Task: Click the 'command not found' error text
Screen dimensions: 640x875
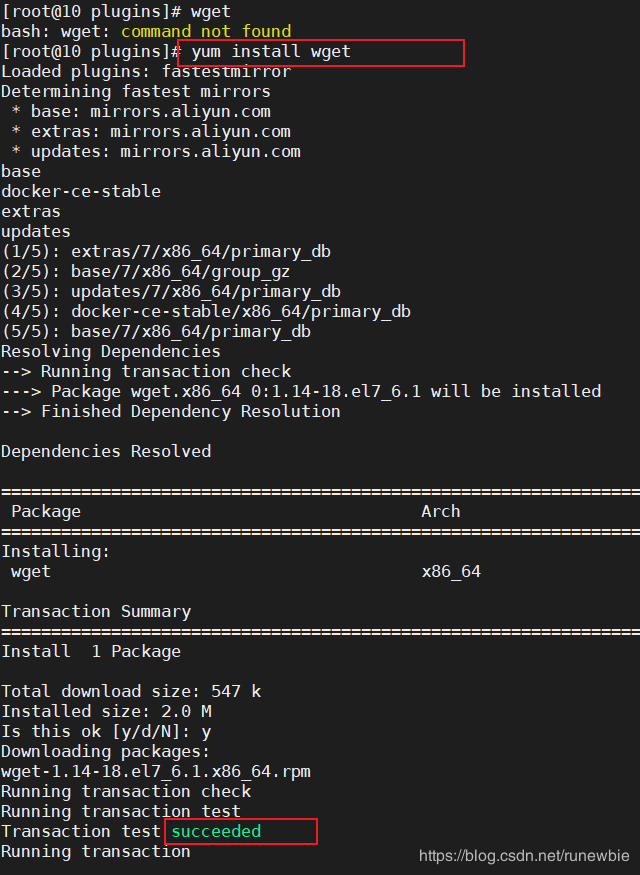Action: [206, 31]
